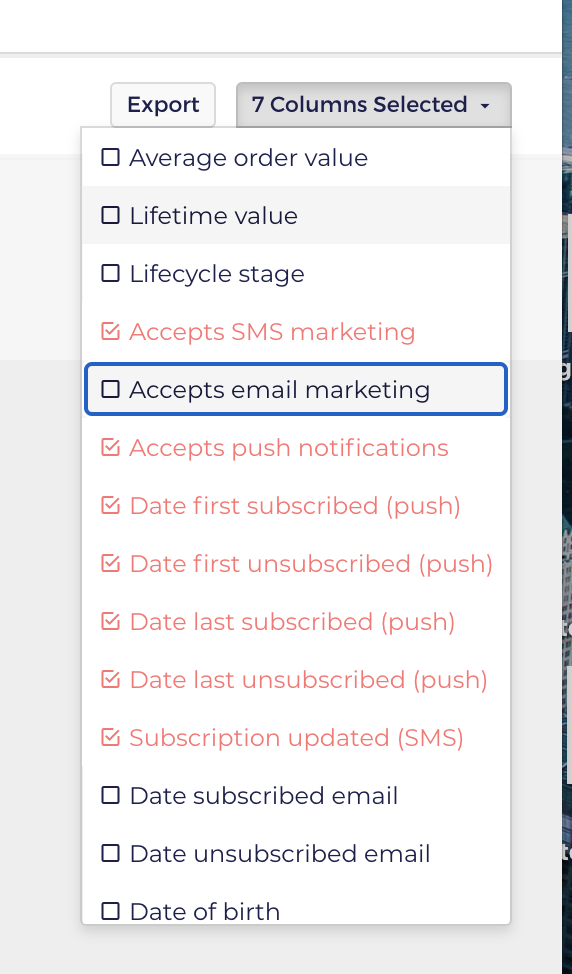572x974 pixels.
Task: Select the Date last subscribed (push) option
Action: point(296,622)
